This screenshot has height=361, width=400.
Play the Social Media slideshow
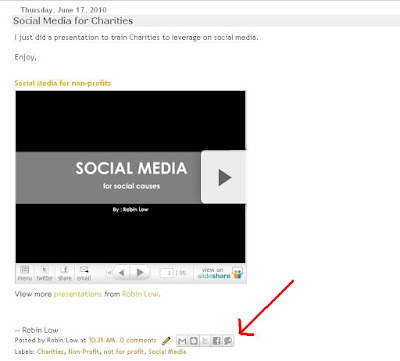(224, 177)
